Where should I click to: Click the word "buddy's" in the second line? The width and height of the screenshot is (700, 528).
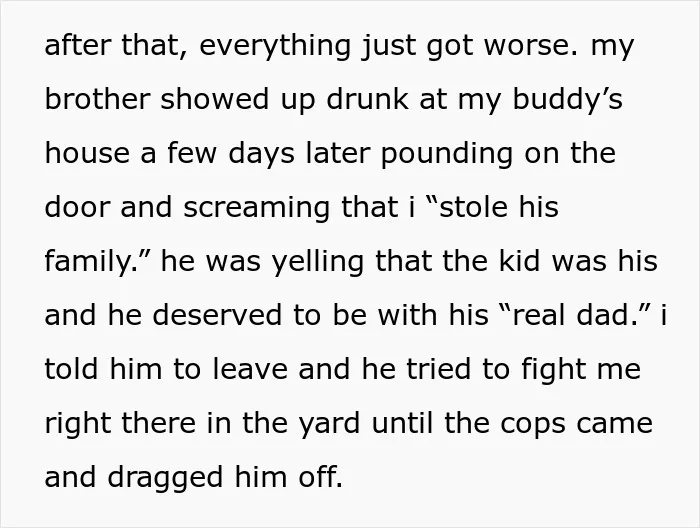click(x=567, y=101)
